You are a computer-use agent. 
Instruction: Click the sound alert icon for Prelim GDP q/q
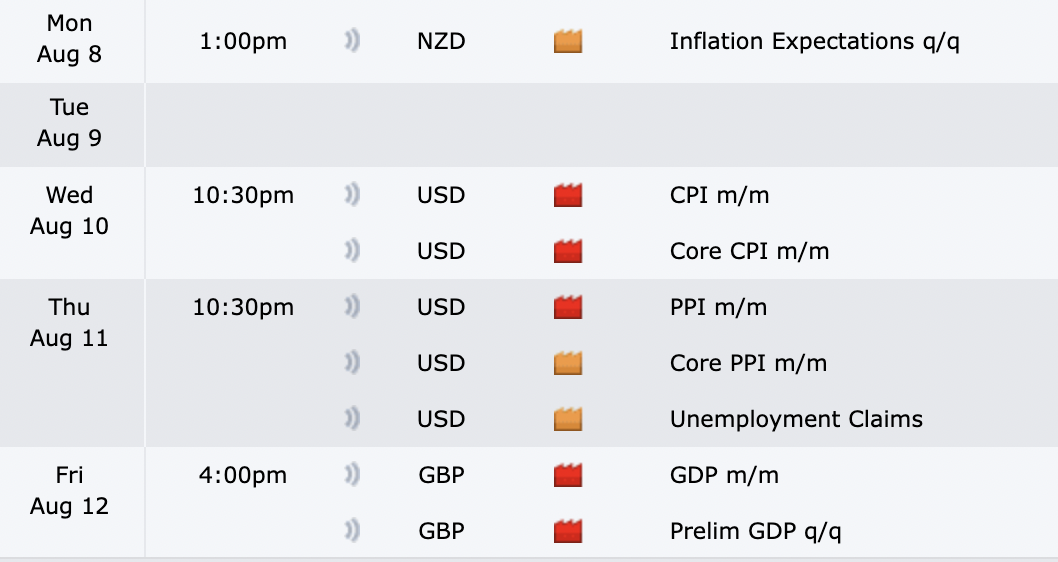pyautogui.click(x=352, y=531)
